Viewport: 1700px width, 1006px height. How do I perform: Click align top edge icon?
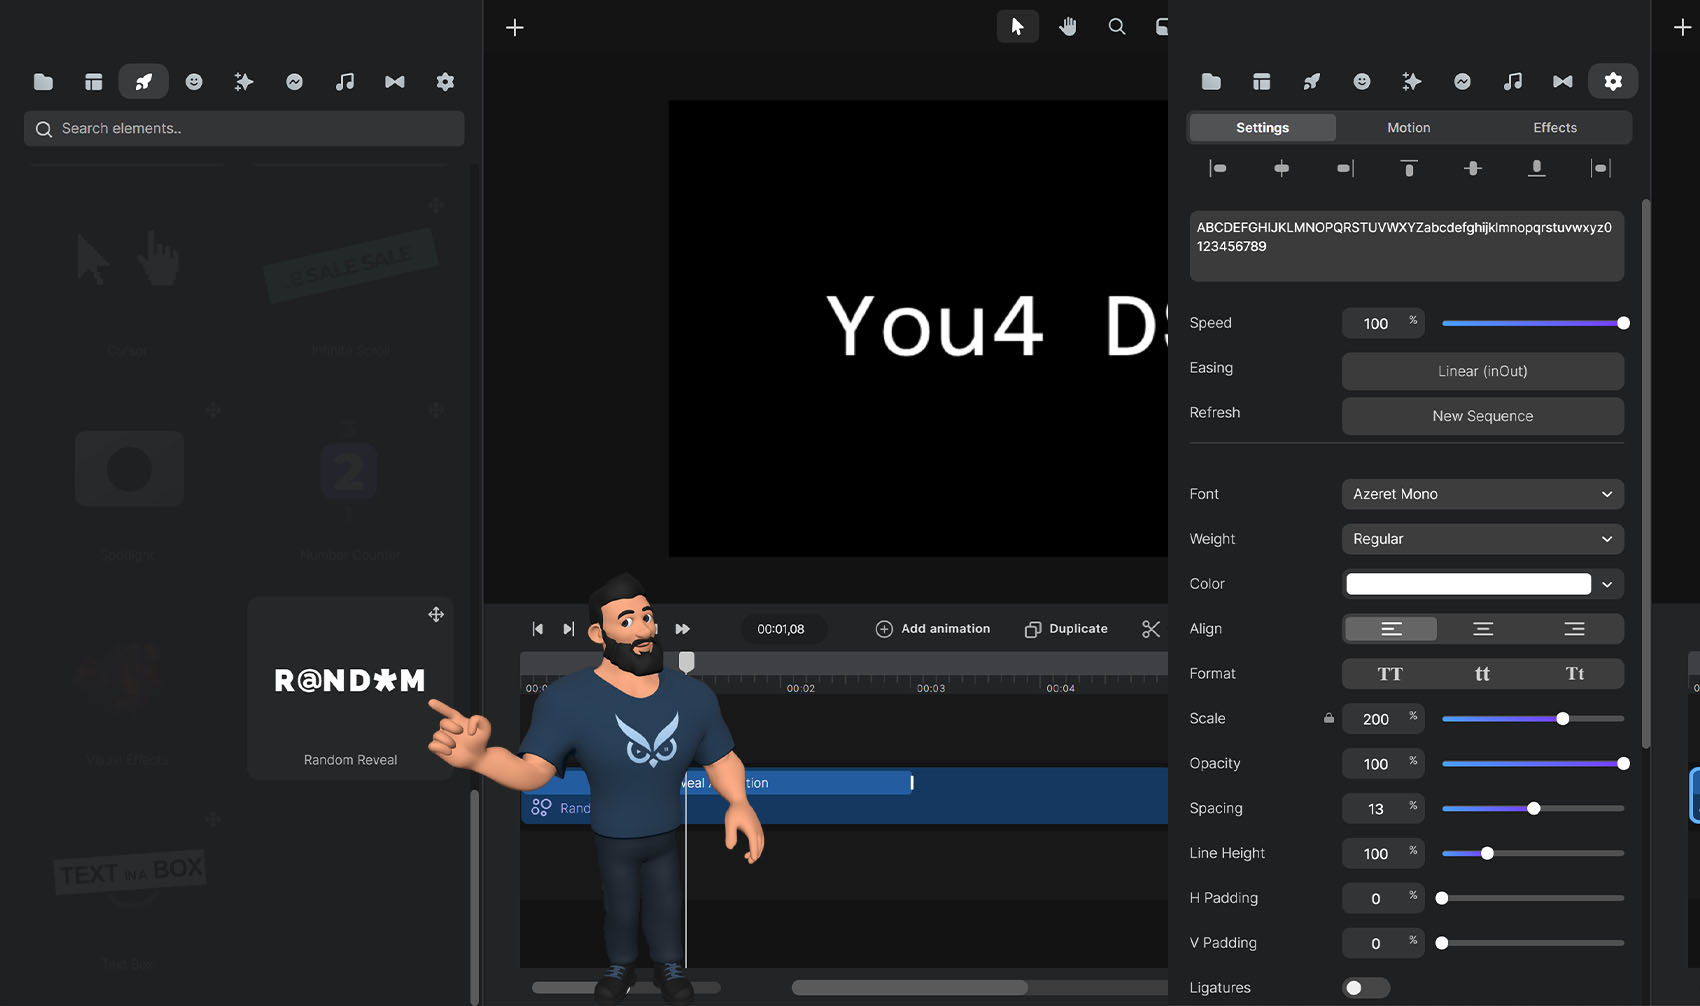tap(1408, 168)
